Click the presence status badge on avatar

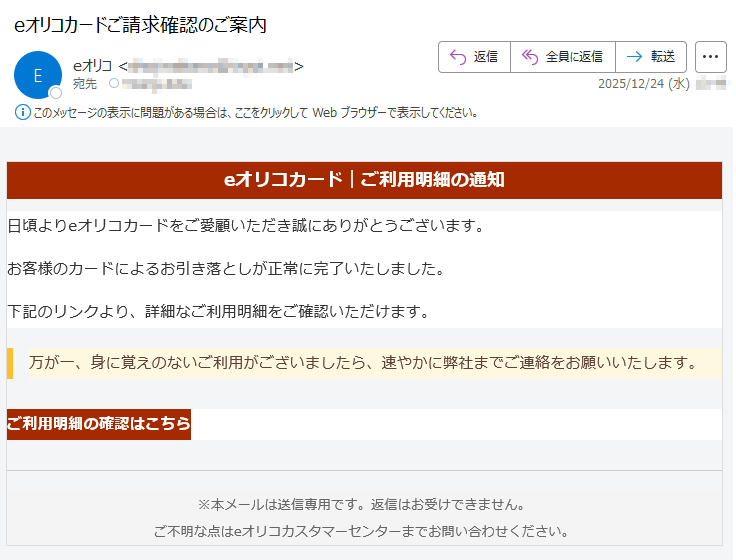(x=56, y=93)
